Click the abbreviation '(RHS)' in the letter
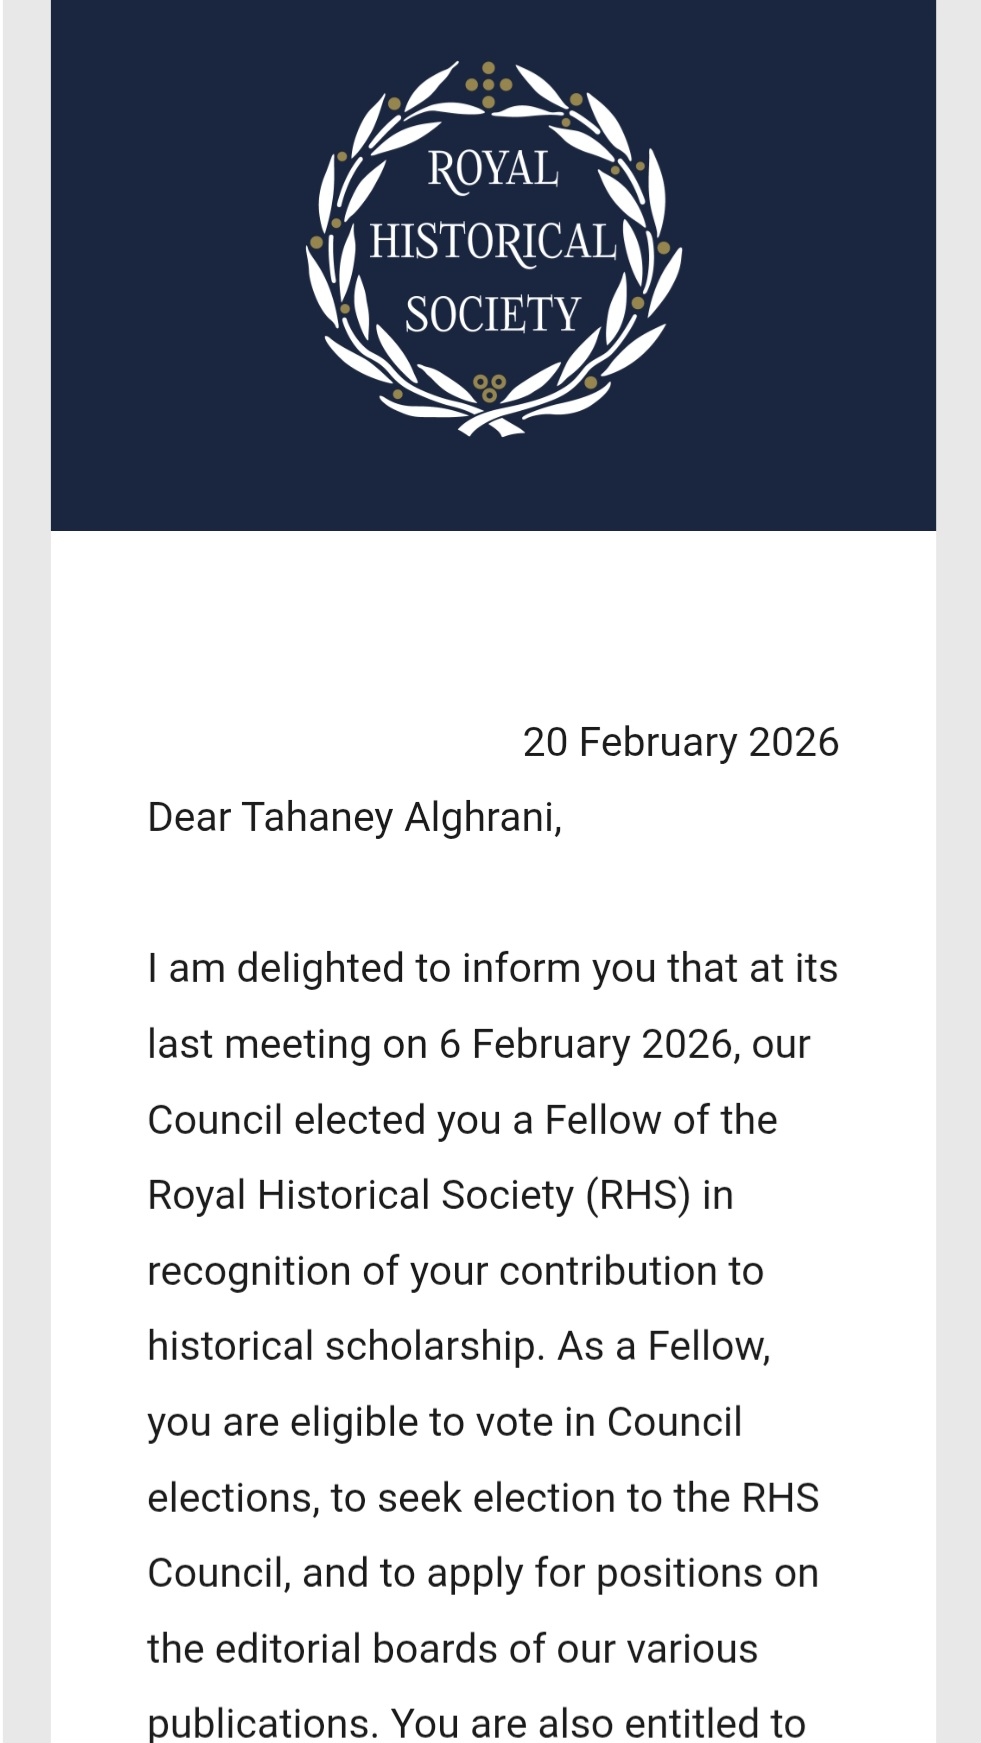Image resolution: width=981 pixels, height=1743 pixels. coord(638,1195)
